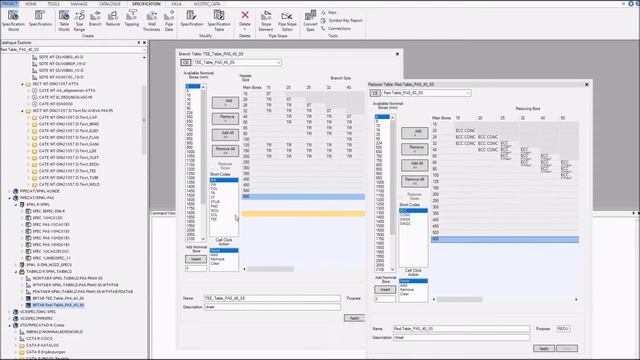The height and width of the screenshot is (360, 640).
Task: Open Specification Table modify tool
Action: coord(219,20)
